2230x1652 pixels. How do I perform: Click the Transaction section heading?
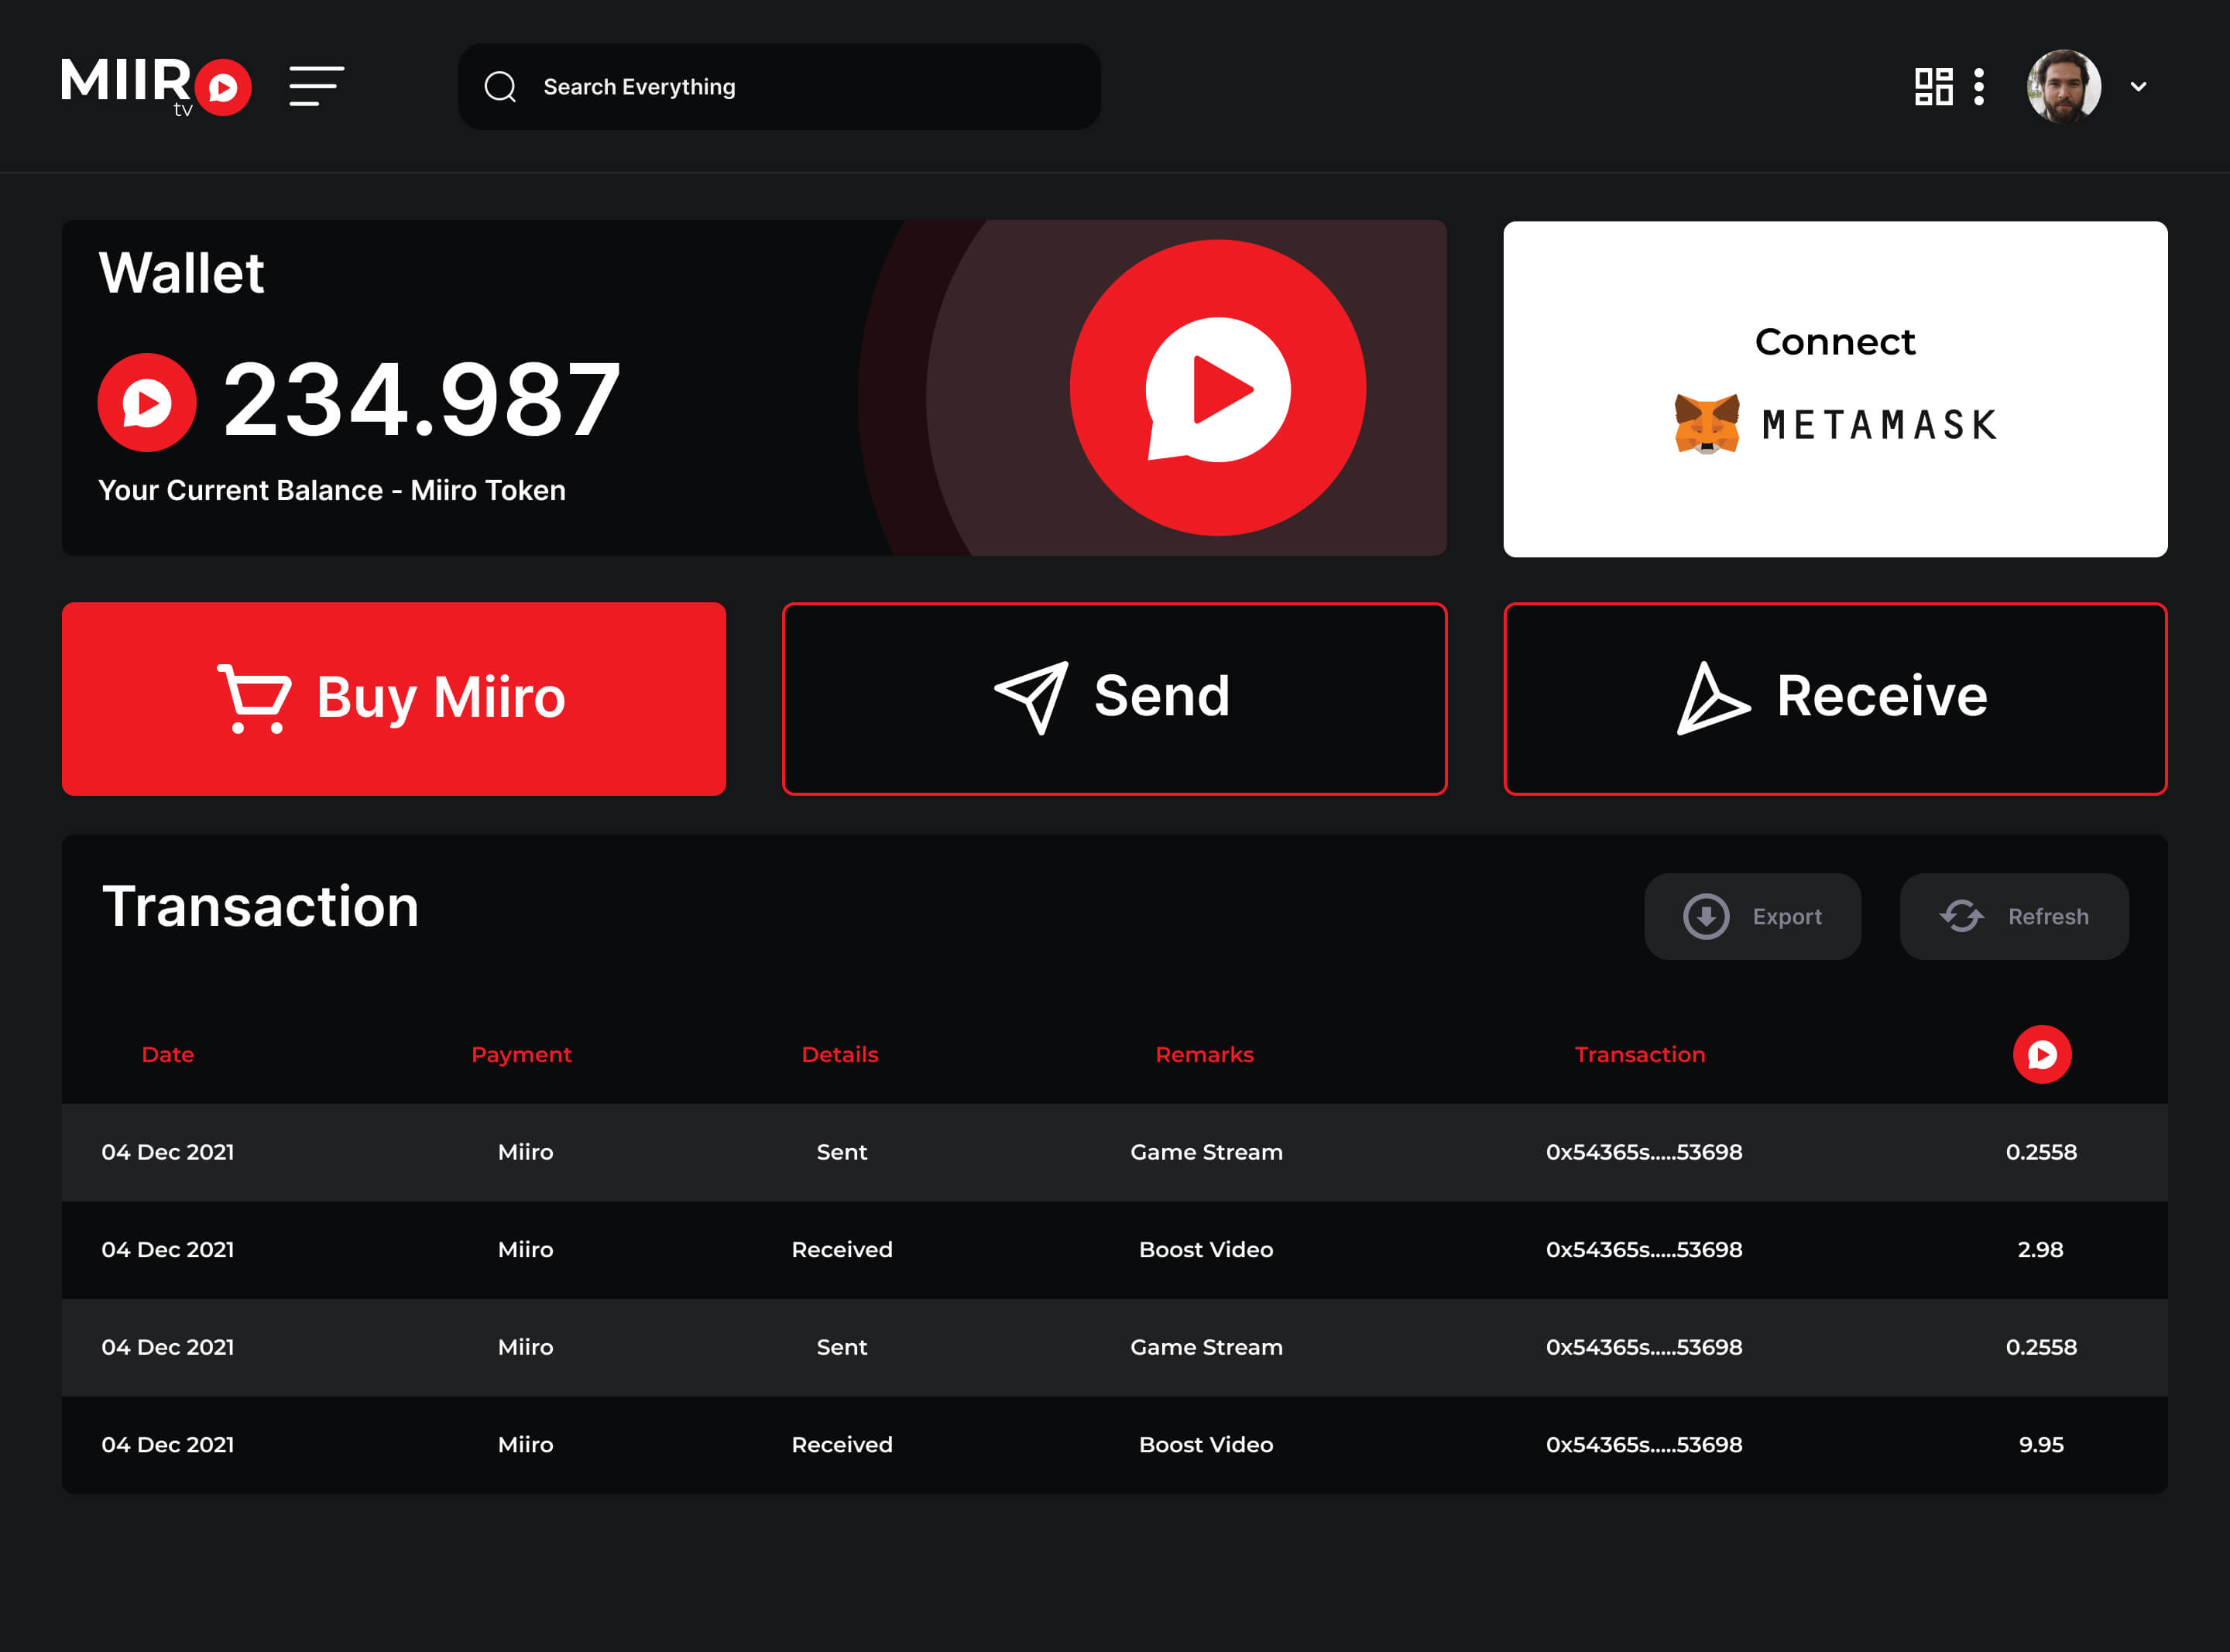(260, 906)
